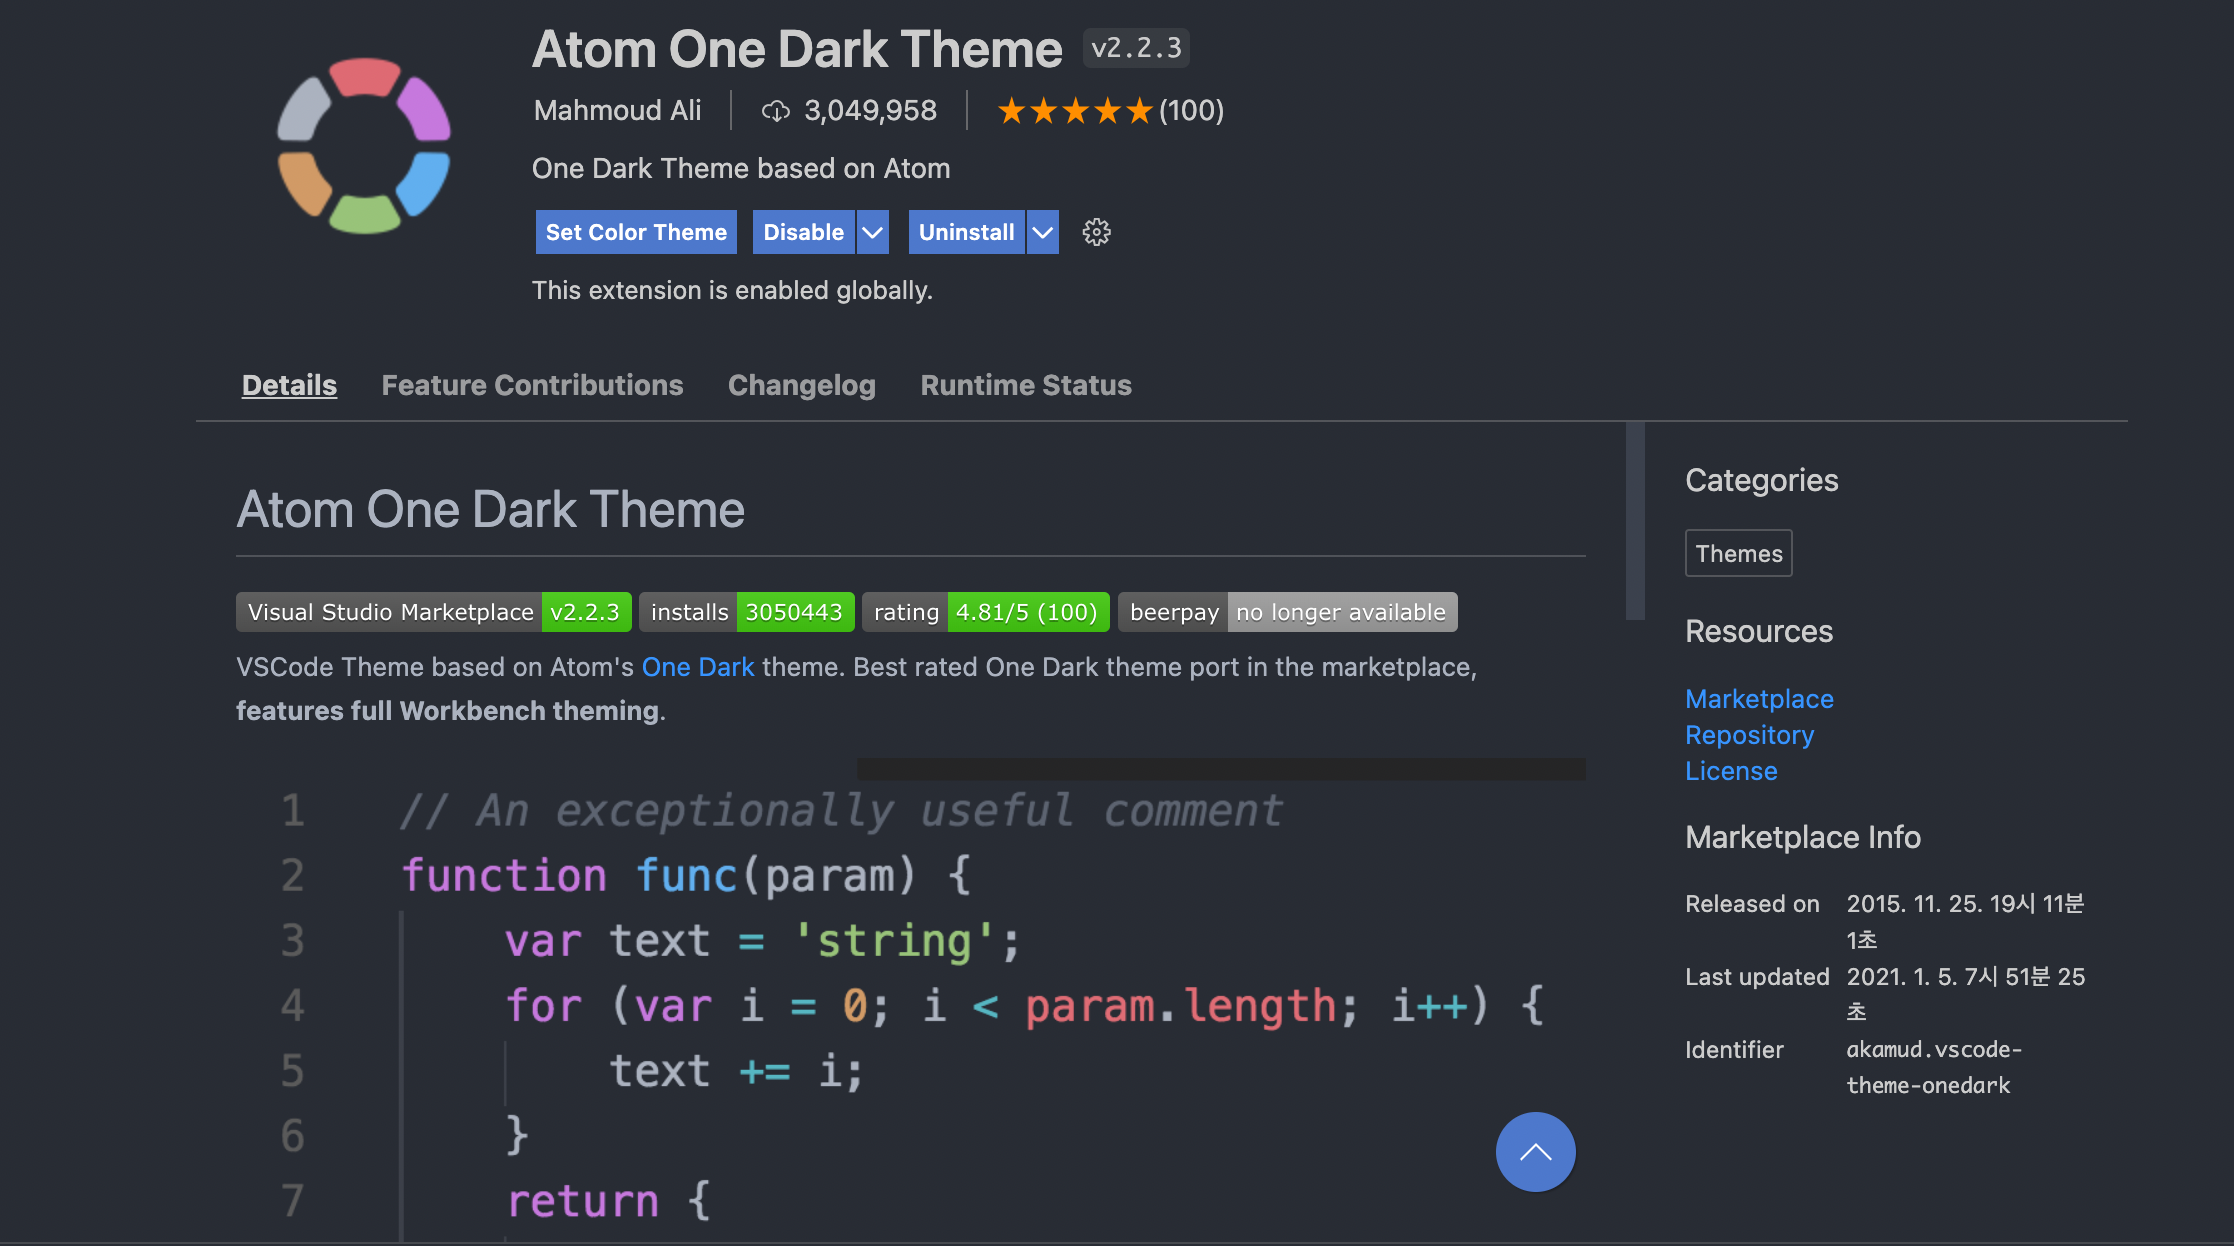Click the Resources heading
Image resolution: width=2234 pixels, height=1246 pixels.
click(1759, 631)
